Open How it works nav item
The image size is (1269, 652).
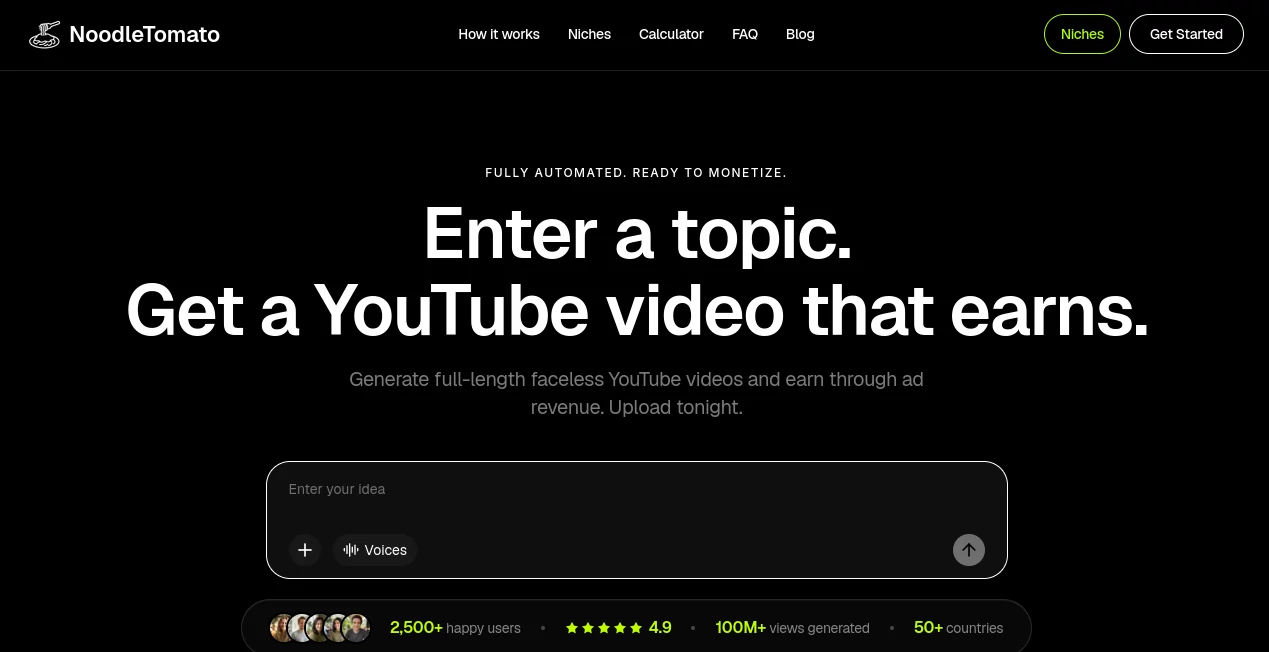[499, 34]
